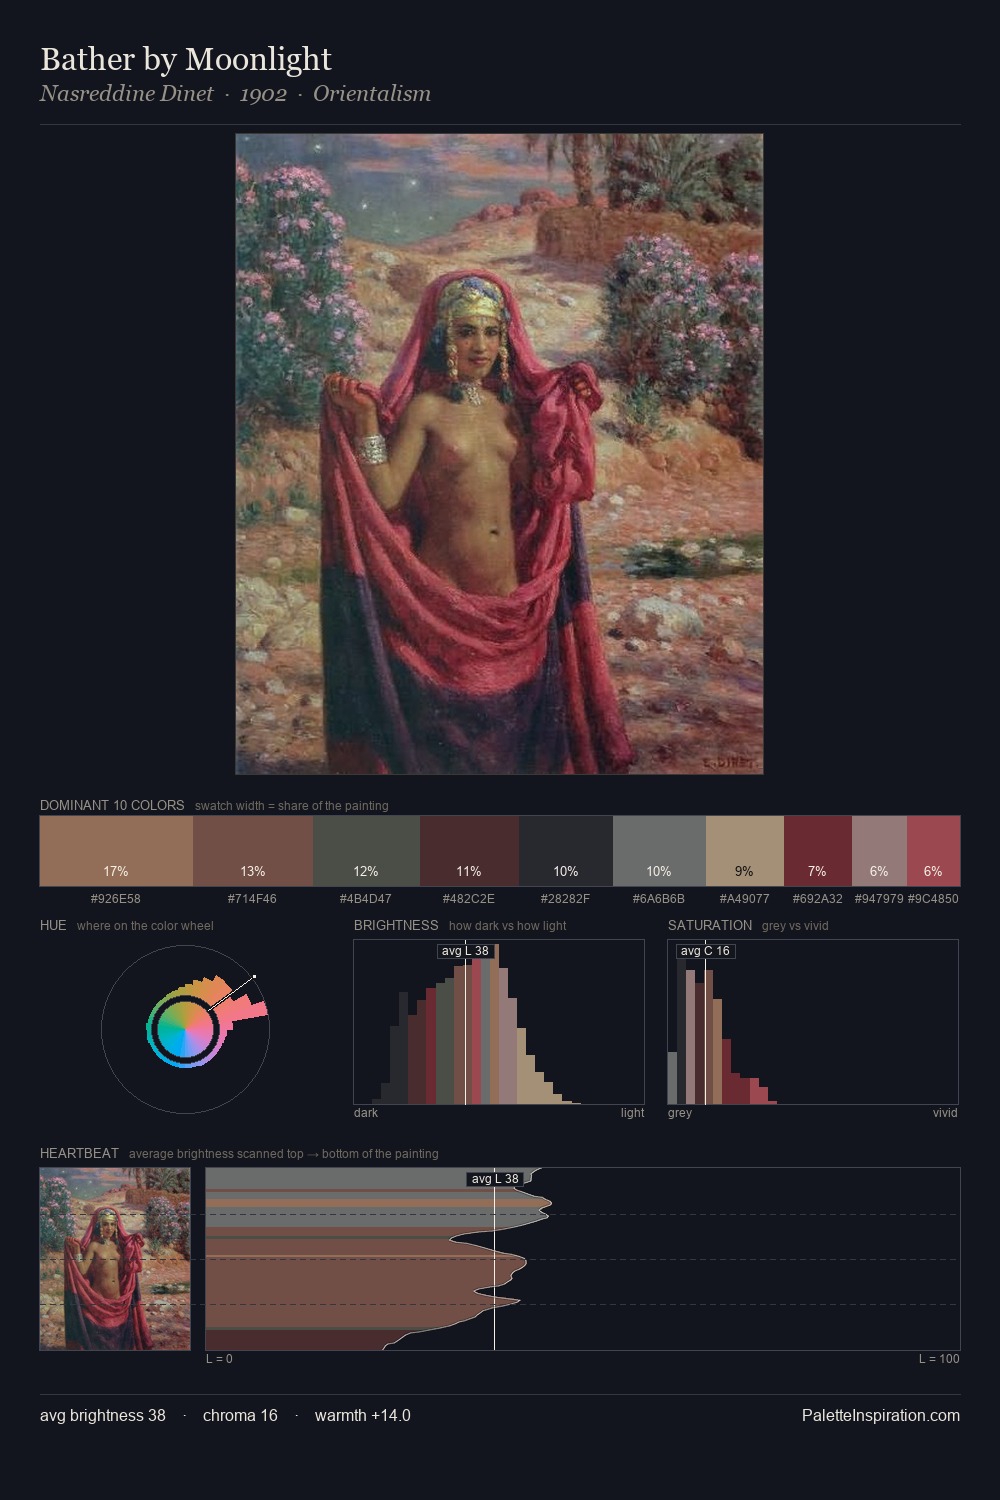Click the 'light' axis label under Brightness

pos(633,1113)
